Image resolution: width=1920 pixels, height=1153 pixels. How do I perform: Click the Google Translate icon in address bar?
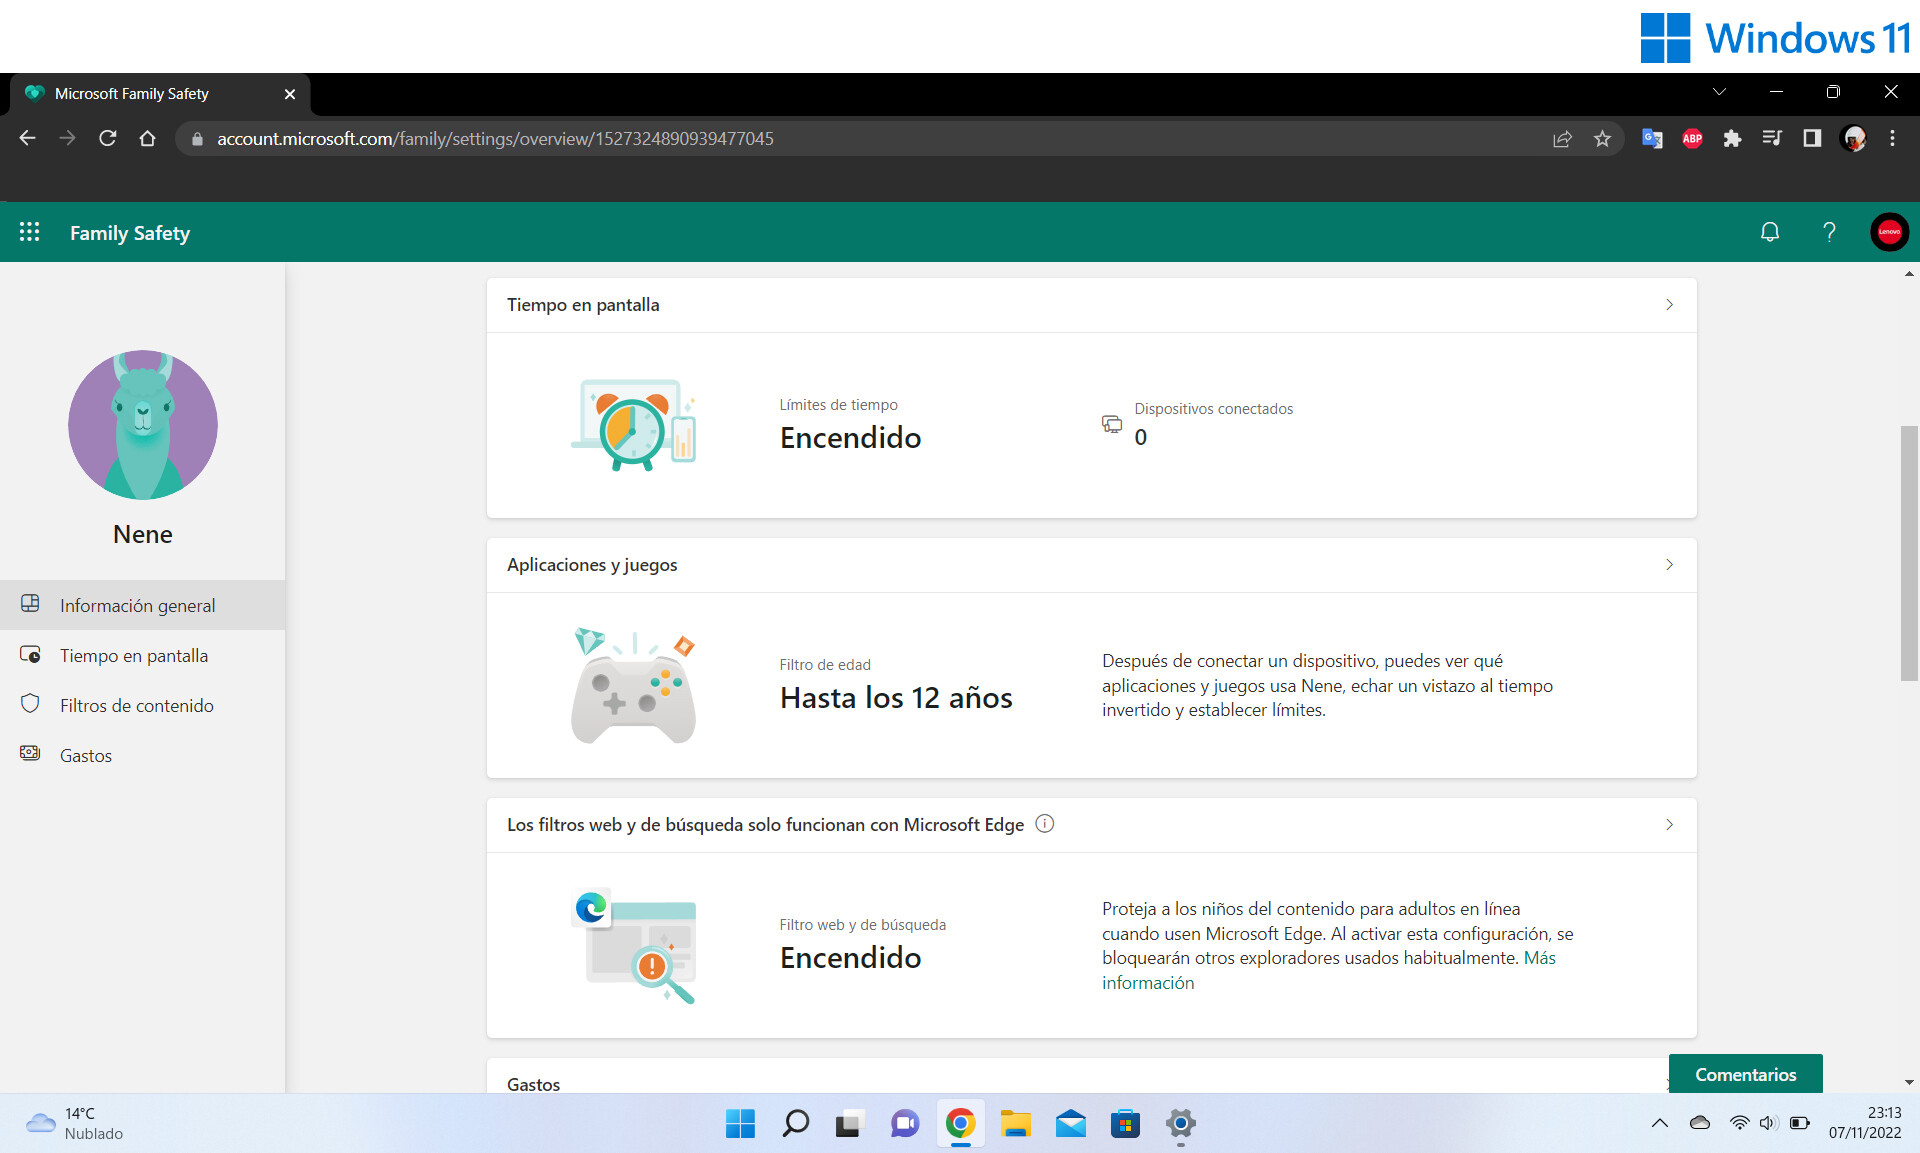point(1652,139)
